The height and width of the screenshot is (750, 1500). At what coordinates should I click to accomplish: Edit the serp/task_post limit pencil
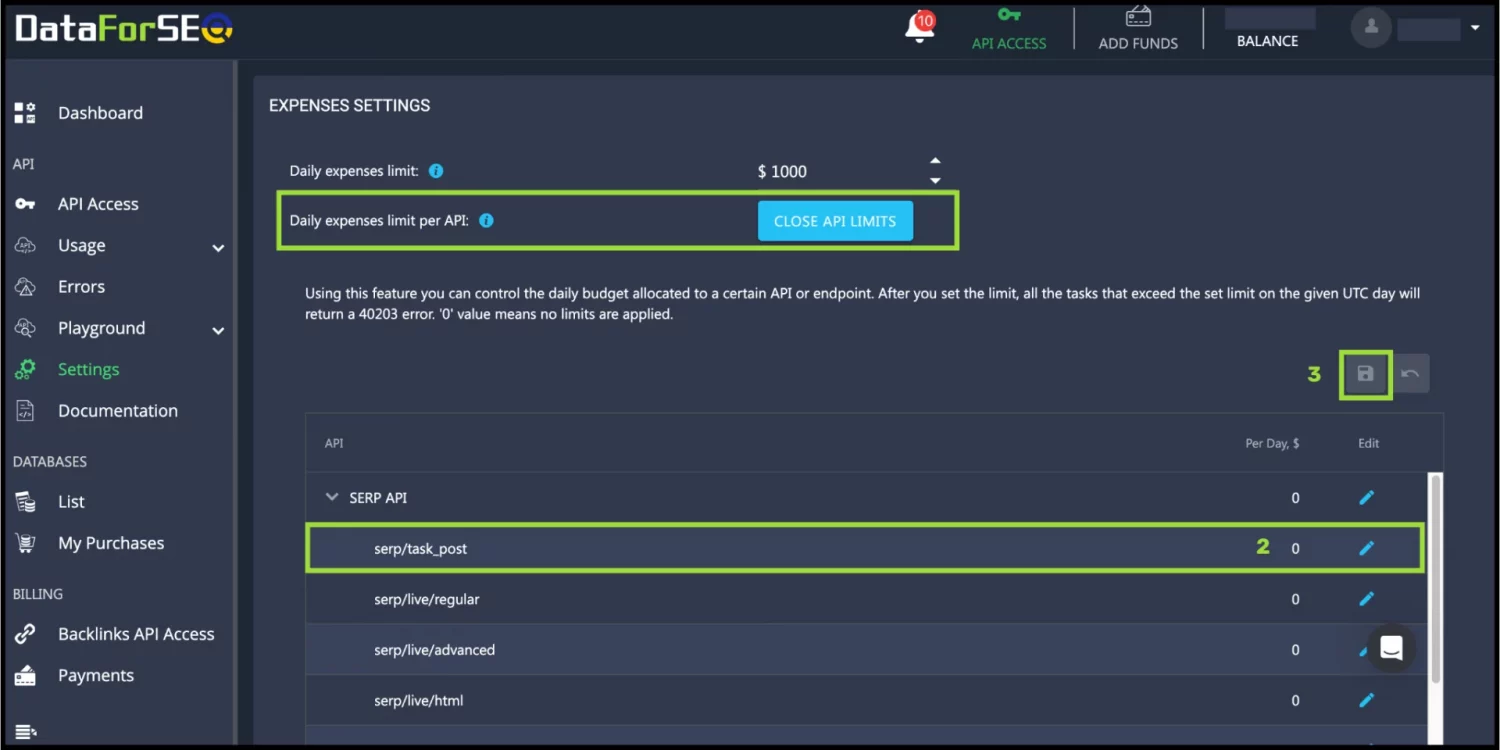pos(1366,548)
